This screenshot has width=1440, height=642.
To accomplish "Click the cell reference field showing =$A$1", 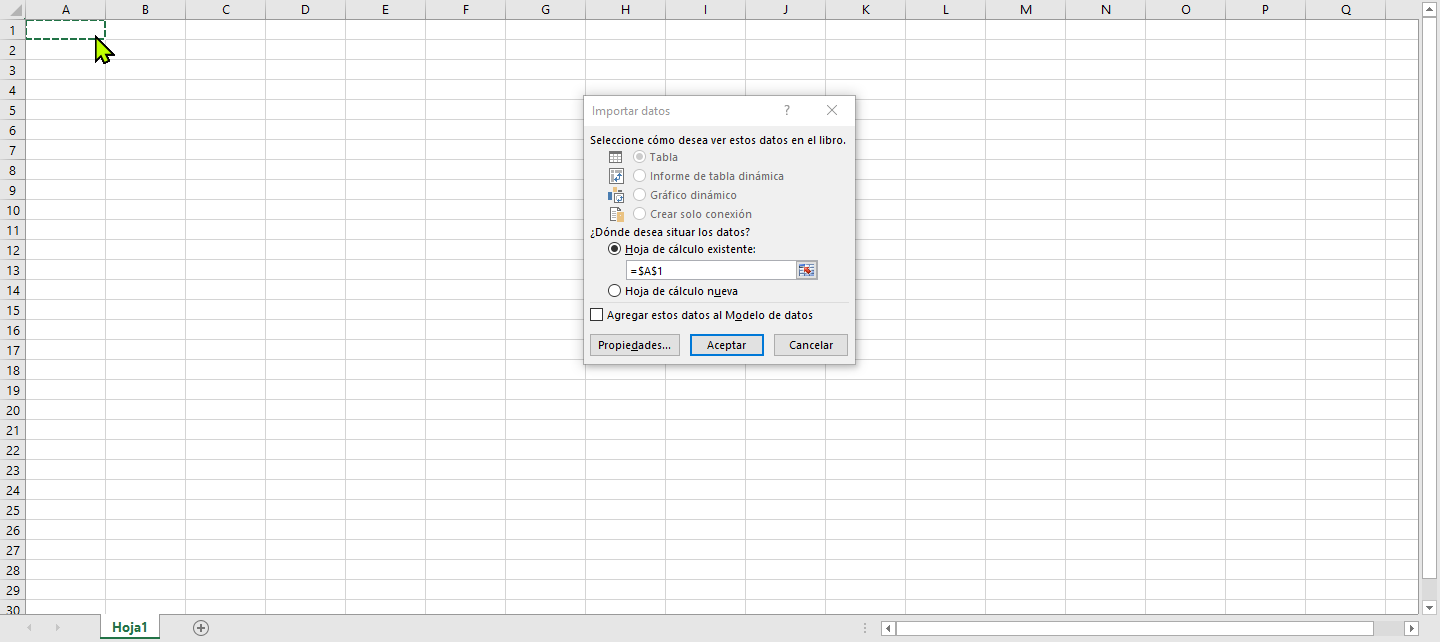I will tap(710, 271).
